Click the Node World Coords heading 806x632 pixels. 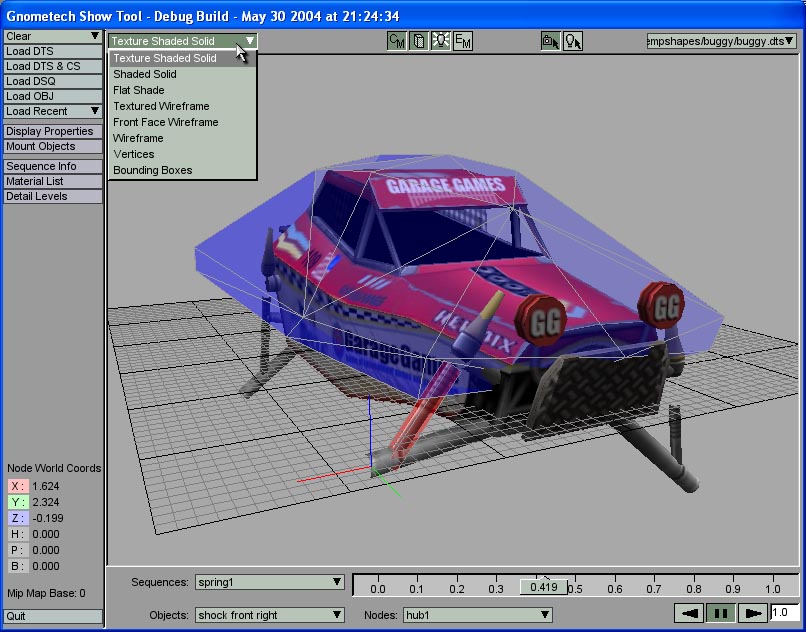point(54,468)
